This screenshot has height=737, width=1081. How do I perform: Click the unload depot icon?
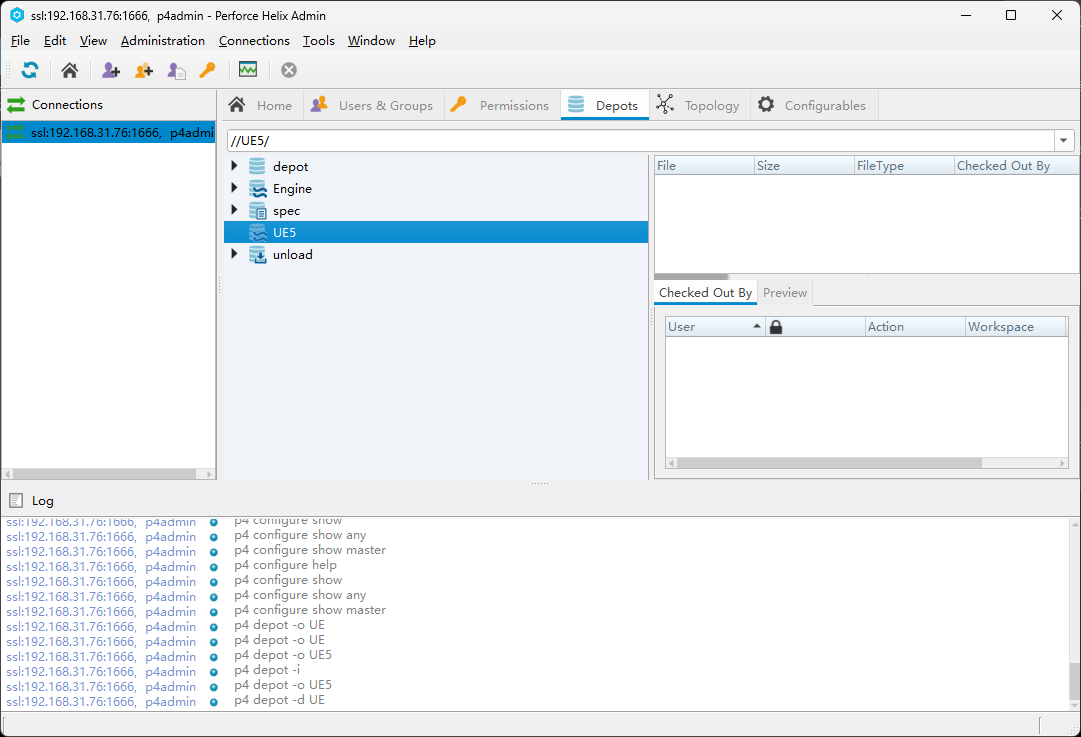pyautogui.click(x=257, y=254)
